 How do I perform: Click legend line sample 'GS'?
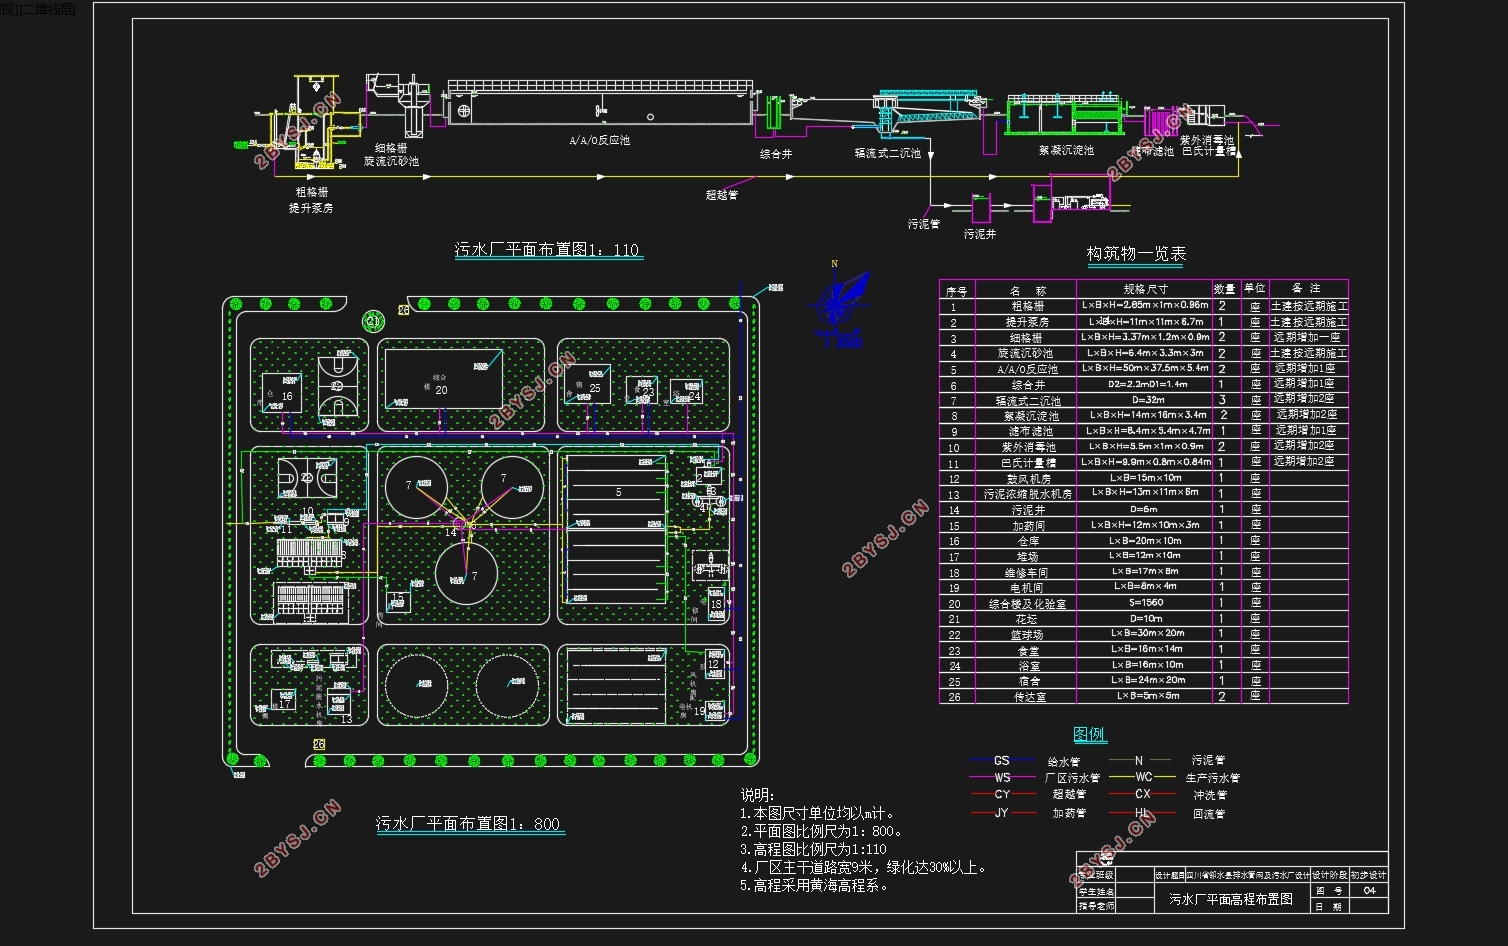[1002, 761]
